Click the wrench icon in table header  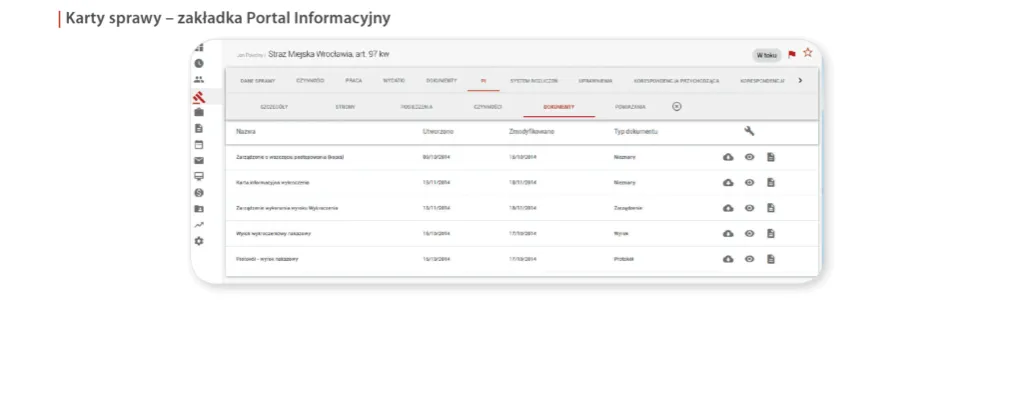point(749,131)
